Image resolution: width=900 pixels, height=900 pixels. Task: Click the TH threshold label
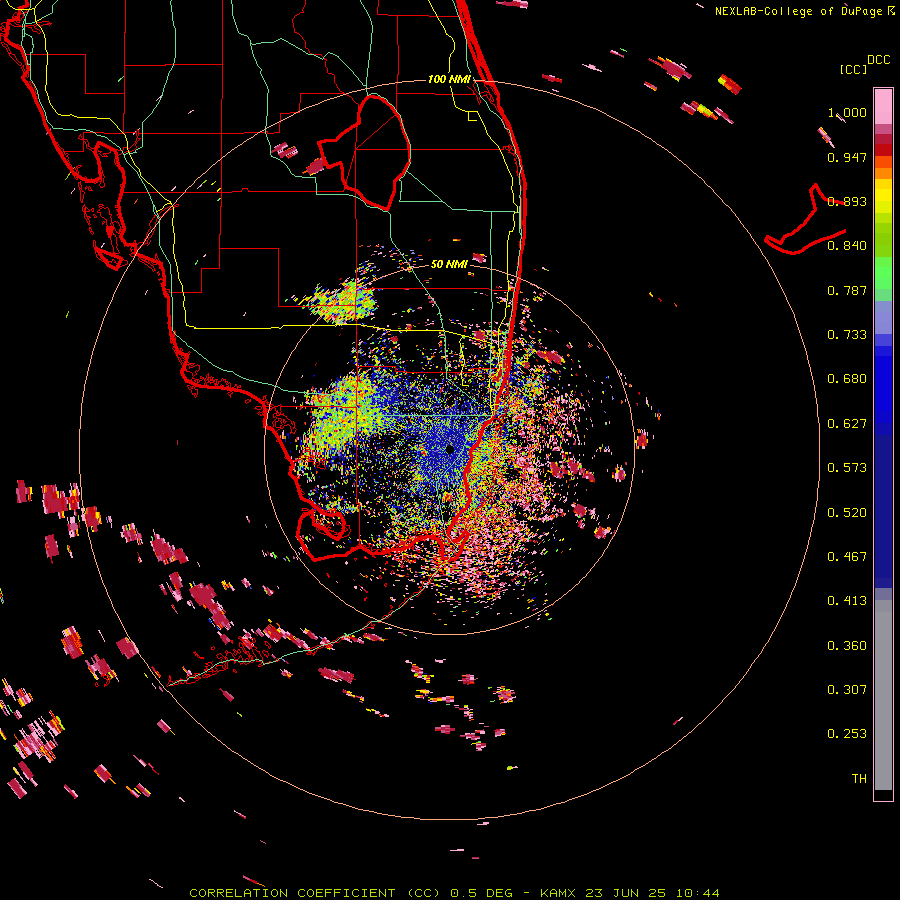[x=859, y=779]
